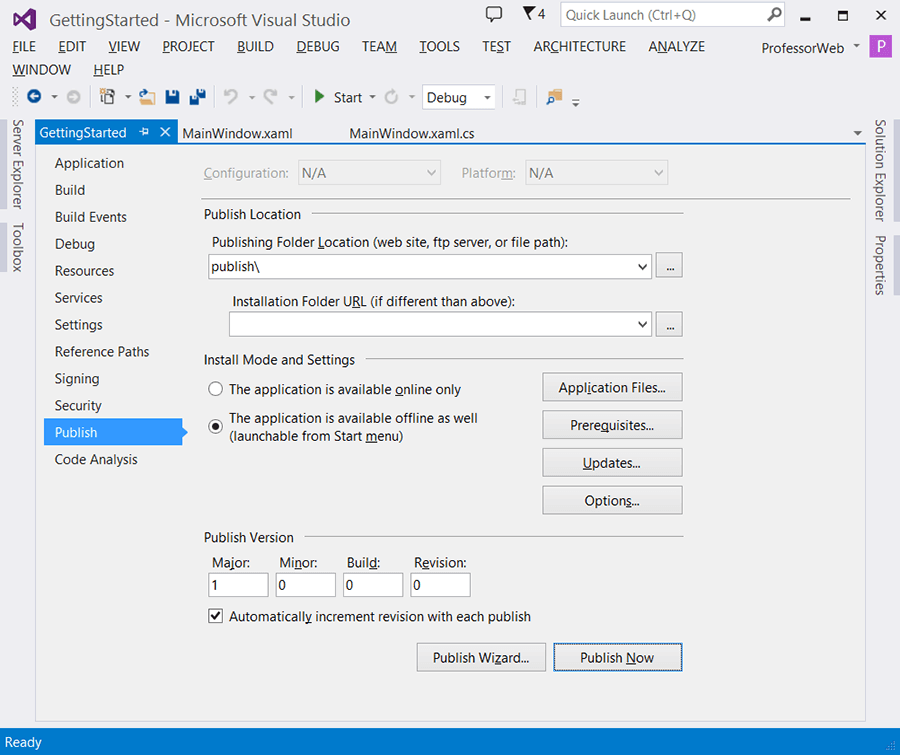
Task: Open the Toolbox side panel
Action: tap(17, 247)
